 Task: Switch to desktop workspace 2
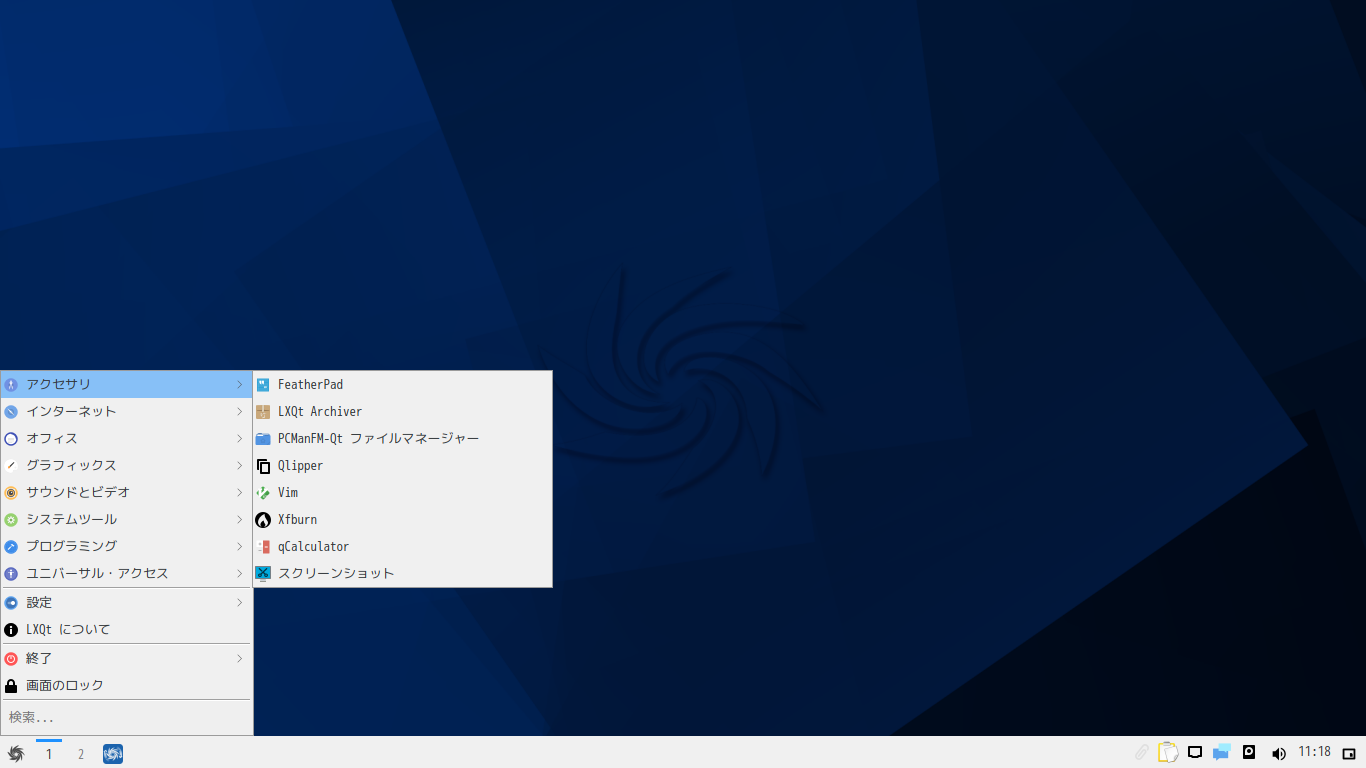tap(81, 754)
